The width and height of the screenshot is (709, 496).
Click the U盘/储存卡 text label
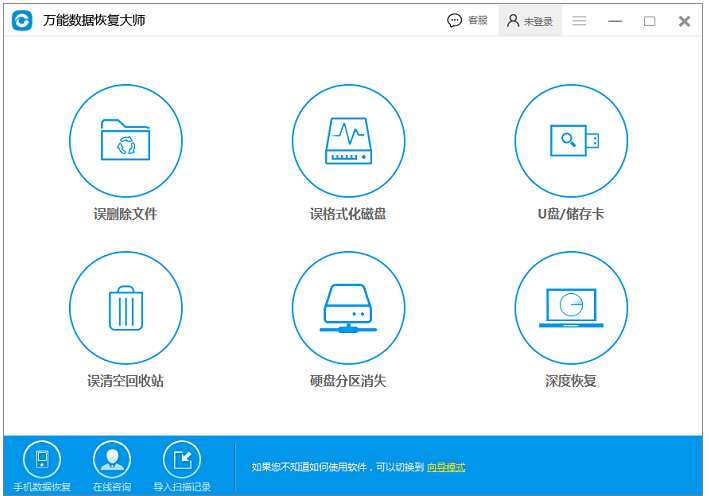pyautogui.click(x=571, y=214)
